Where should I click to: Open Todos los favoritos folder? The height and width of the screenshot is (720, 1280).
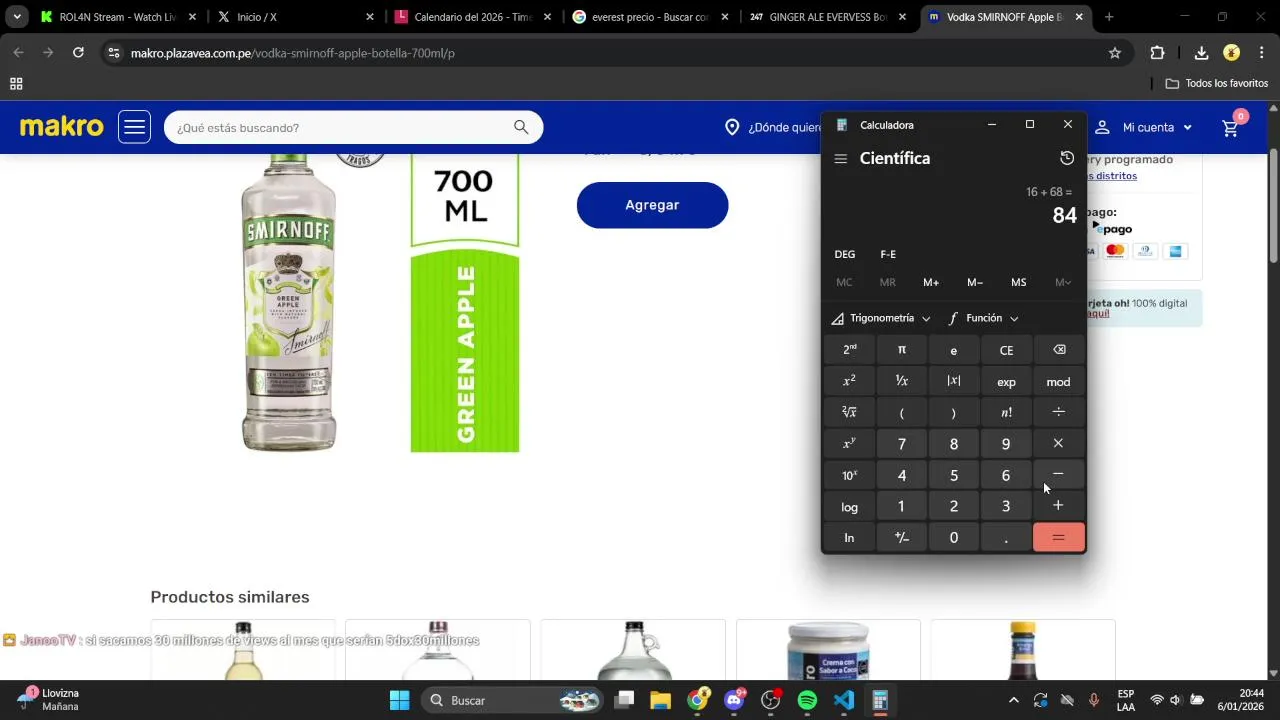point(1217,83)
